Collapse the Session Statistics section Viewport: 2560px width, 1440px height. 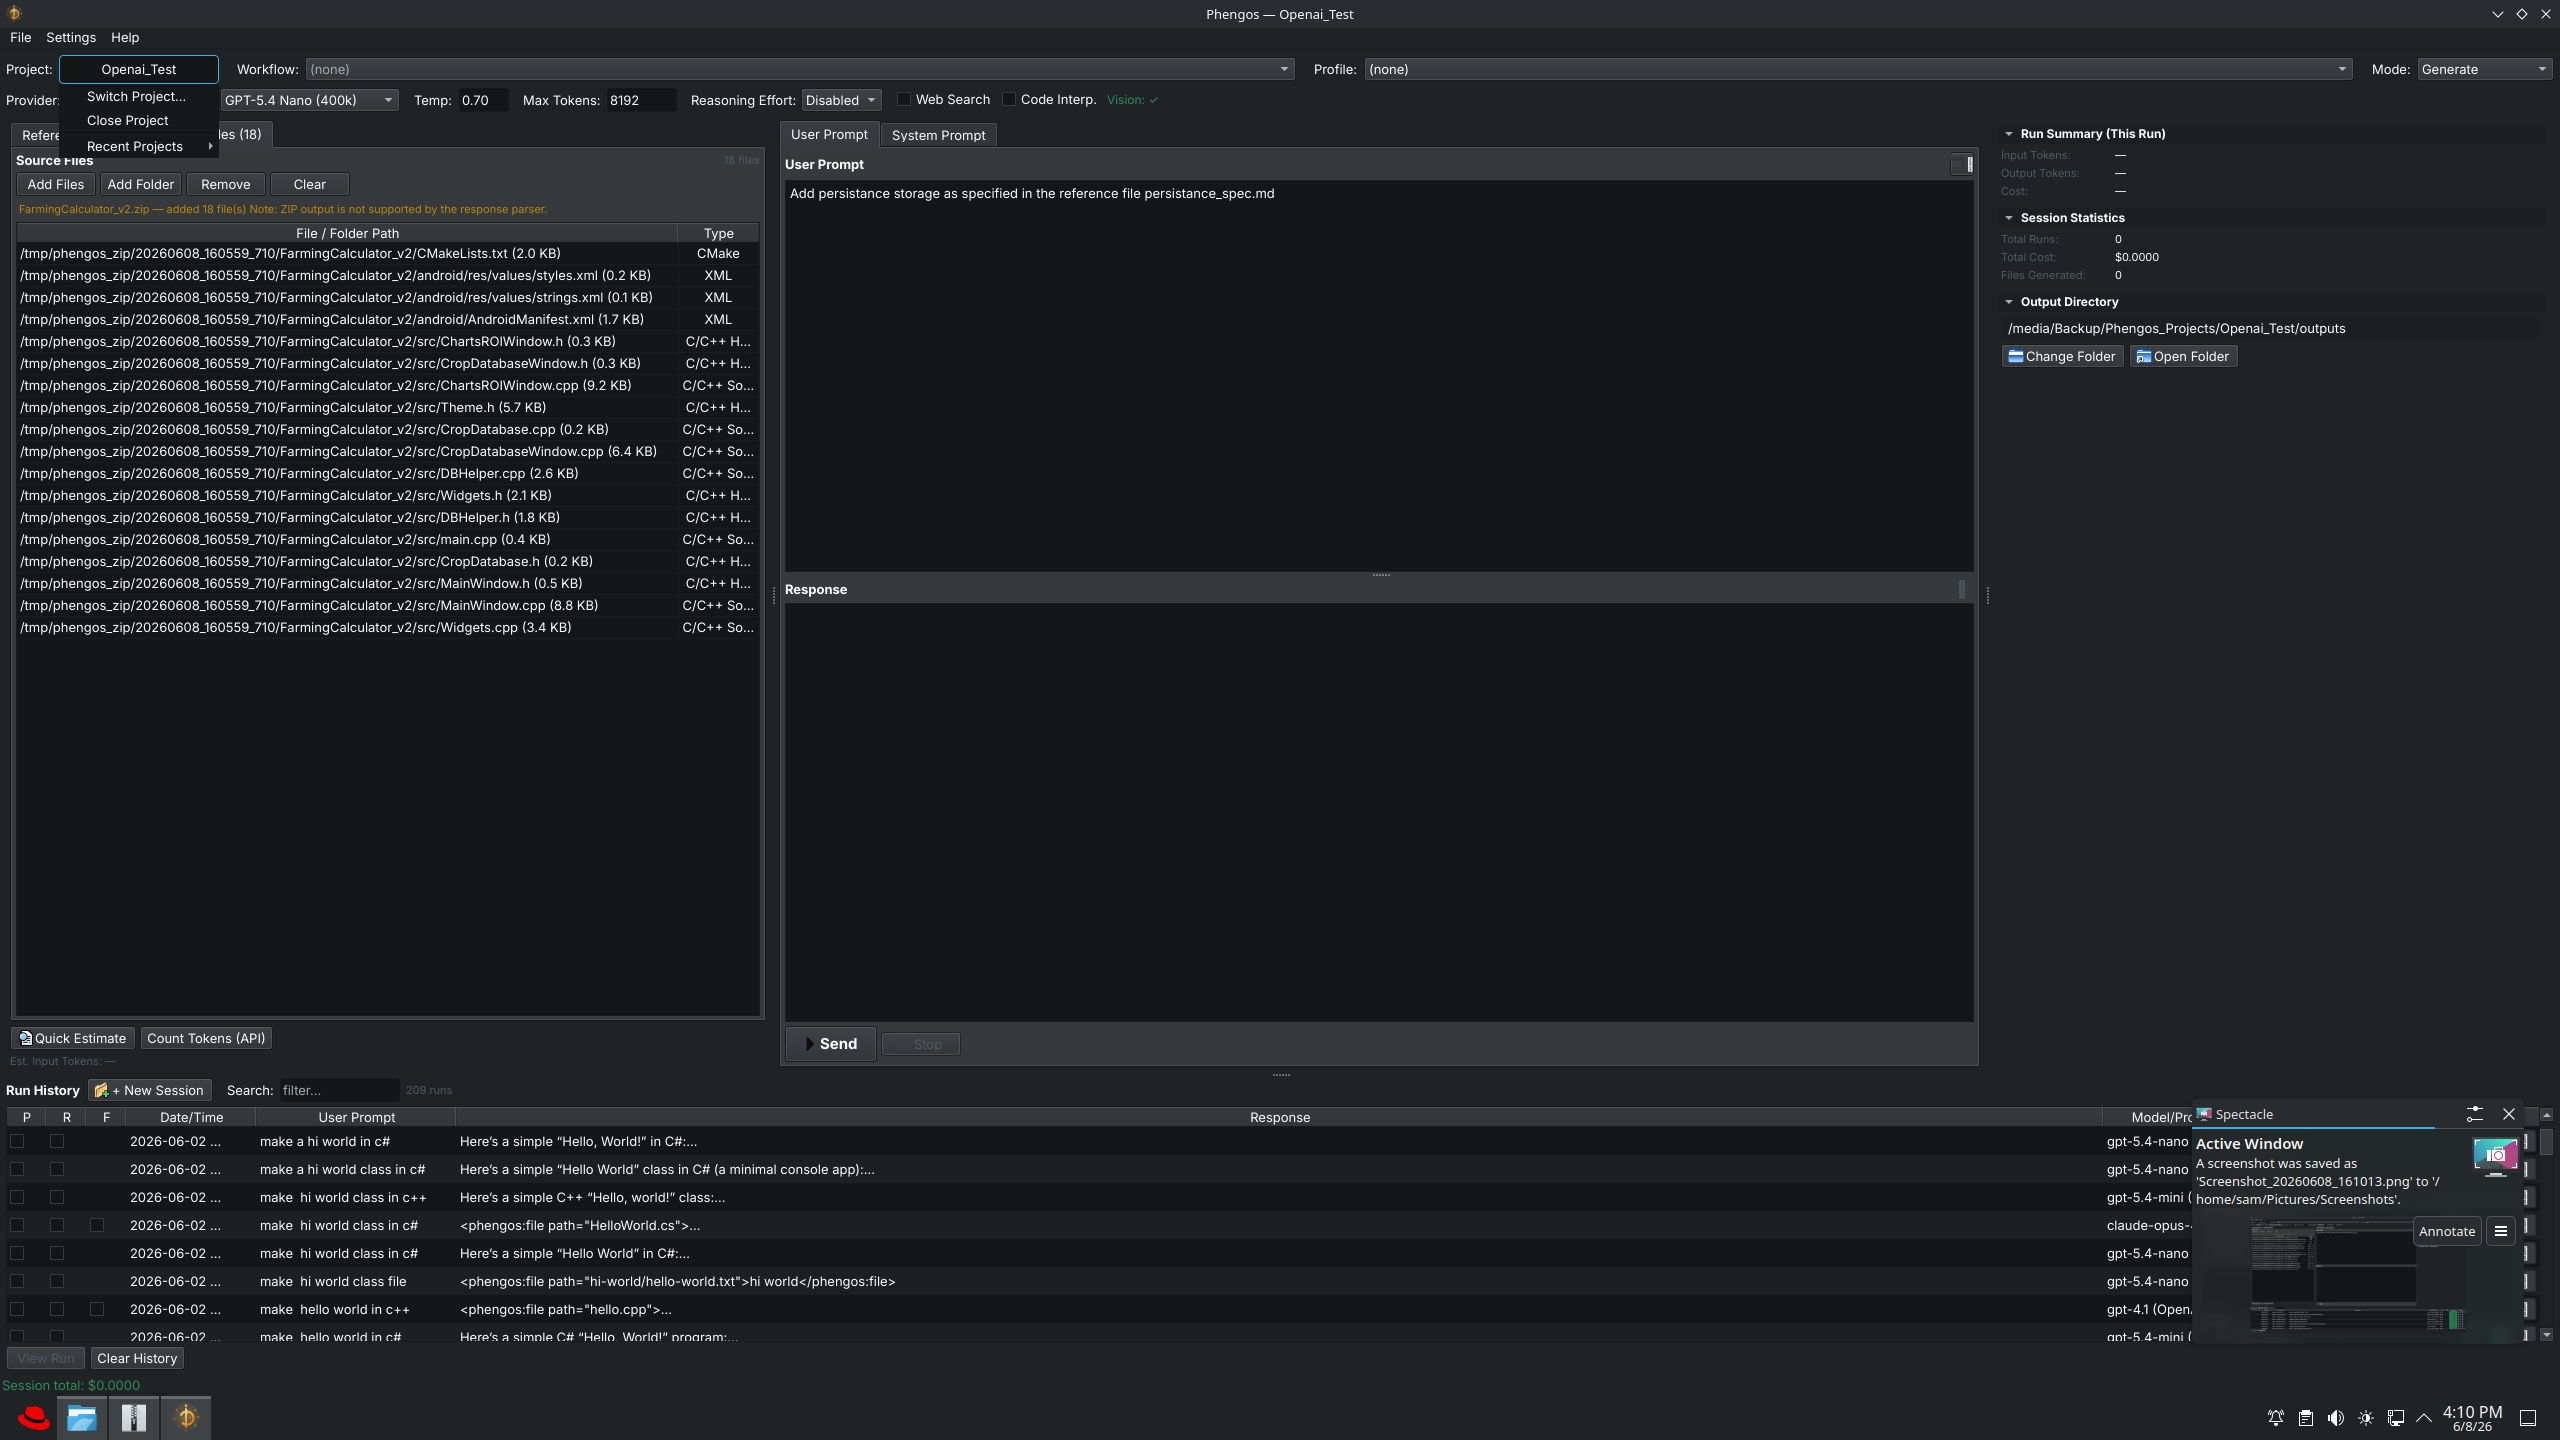click(x=2008, y=218)
